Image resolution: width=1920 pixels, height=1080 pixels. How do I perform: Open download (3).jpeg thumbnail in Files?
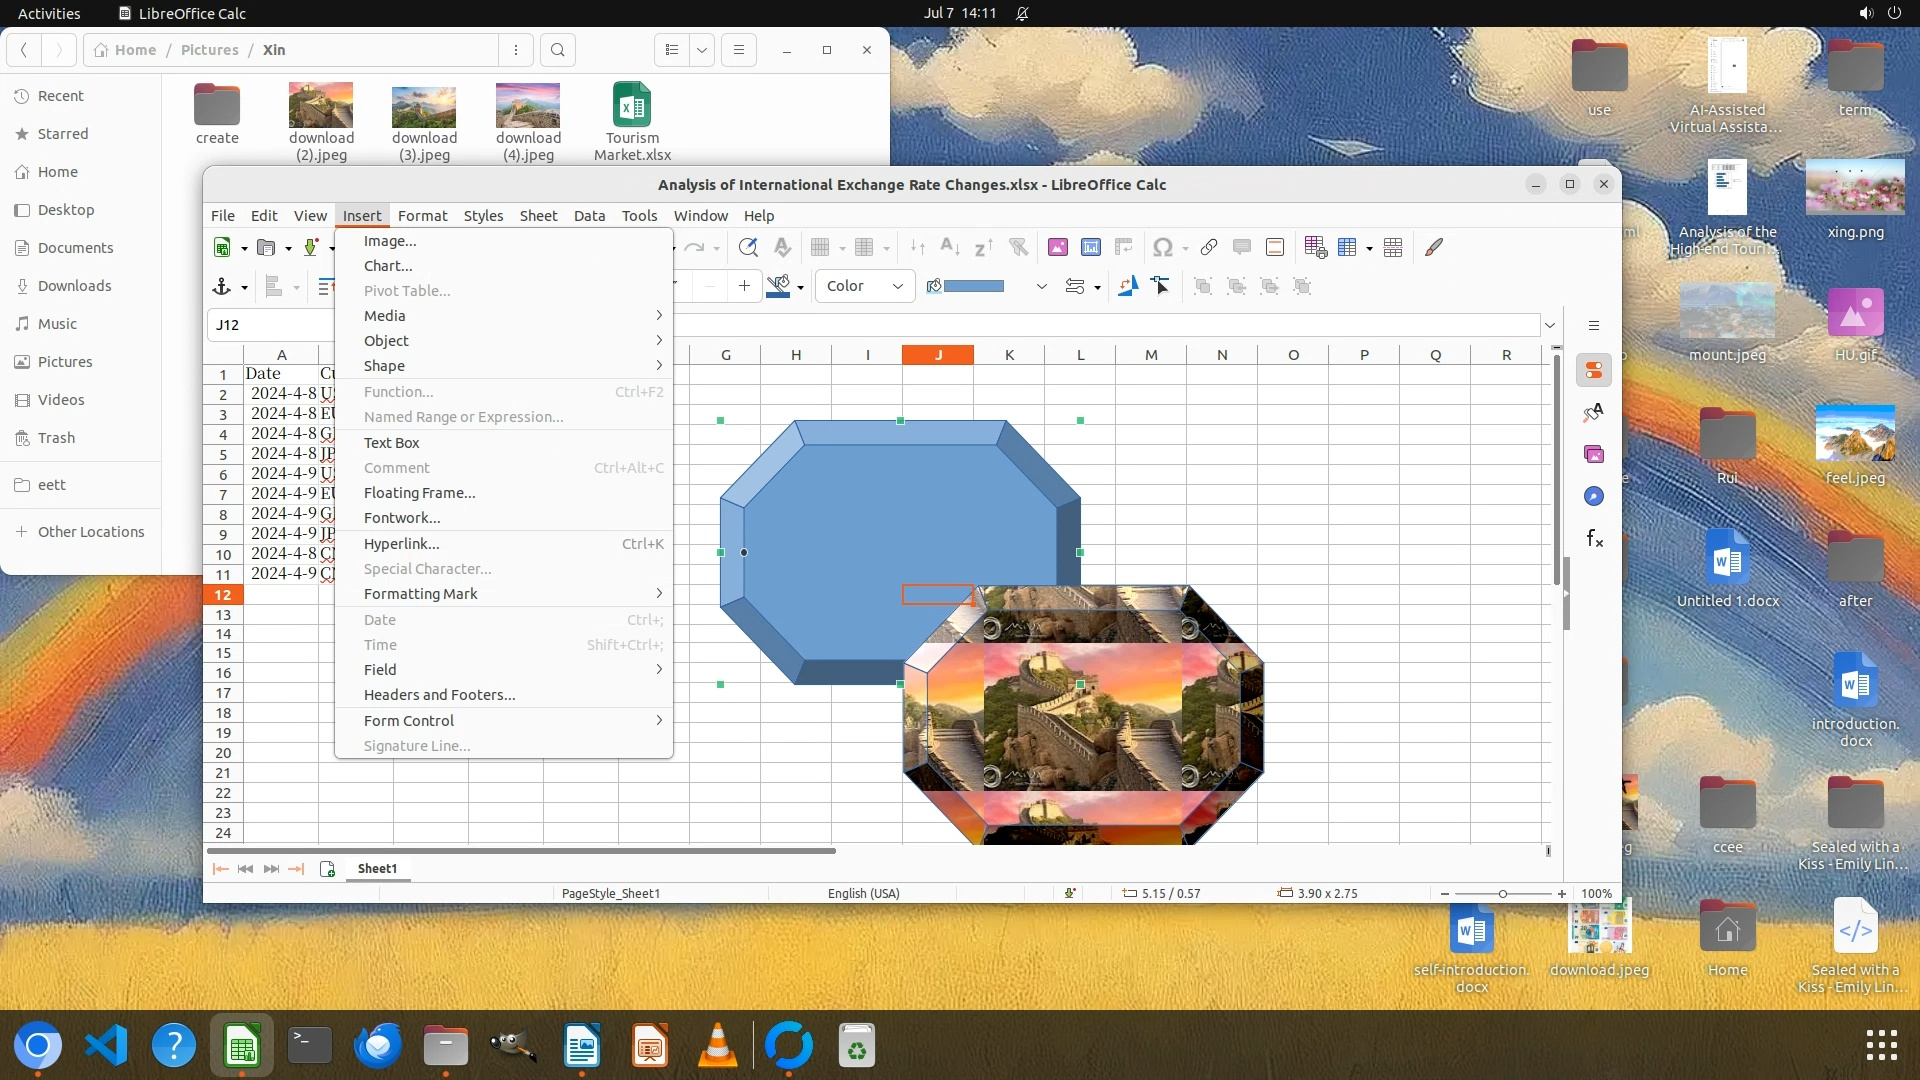(x=424, y=108)
